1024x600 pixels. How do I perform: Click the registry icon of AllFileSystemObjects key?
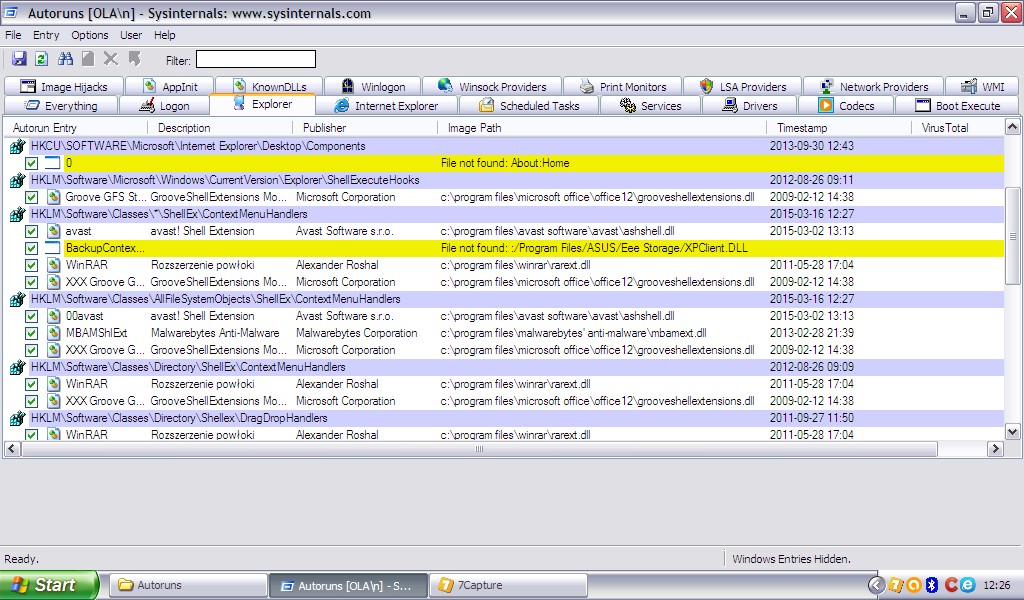click(18, 300)
